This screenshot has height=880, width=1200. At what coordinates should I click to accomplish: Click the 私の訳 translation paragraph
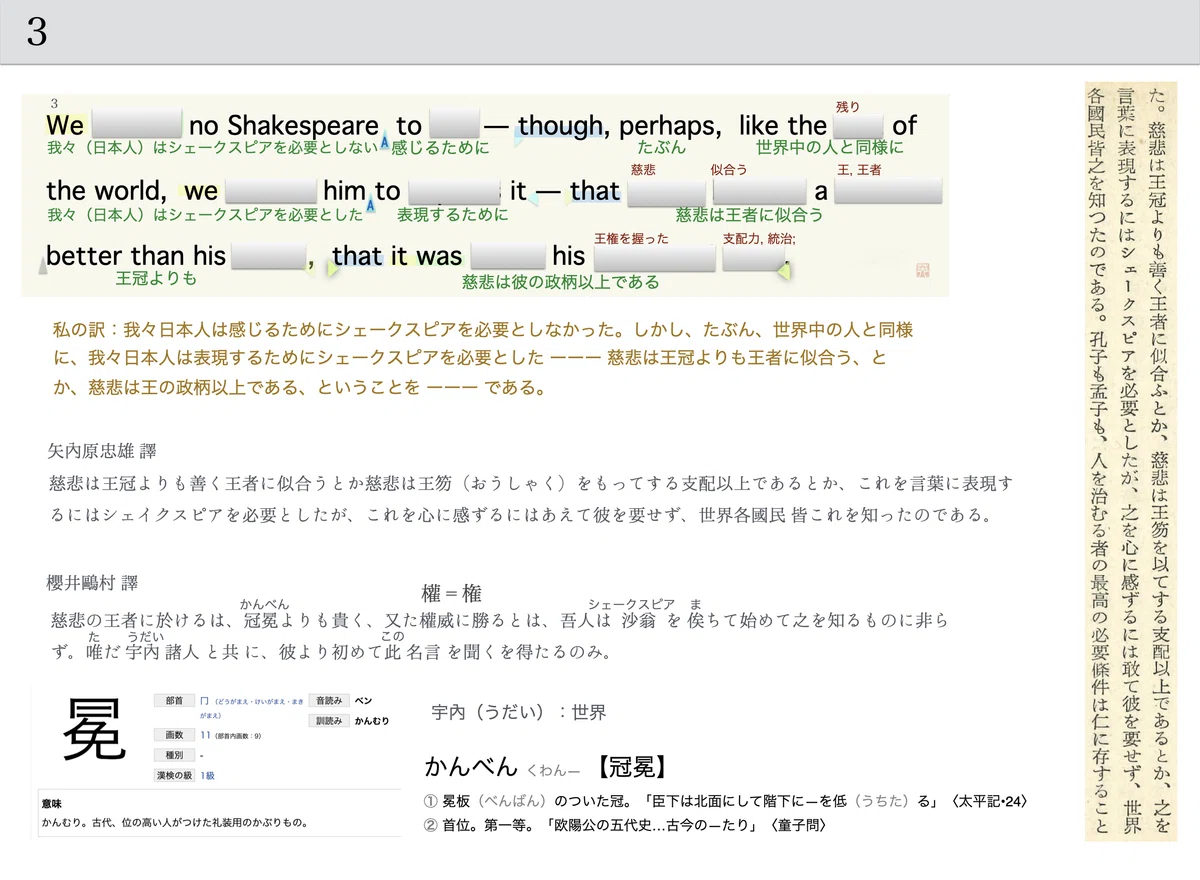click(484, 359)
